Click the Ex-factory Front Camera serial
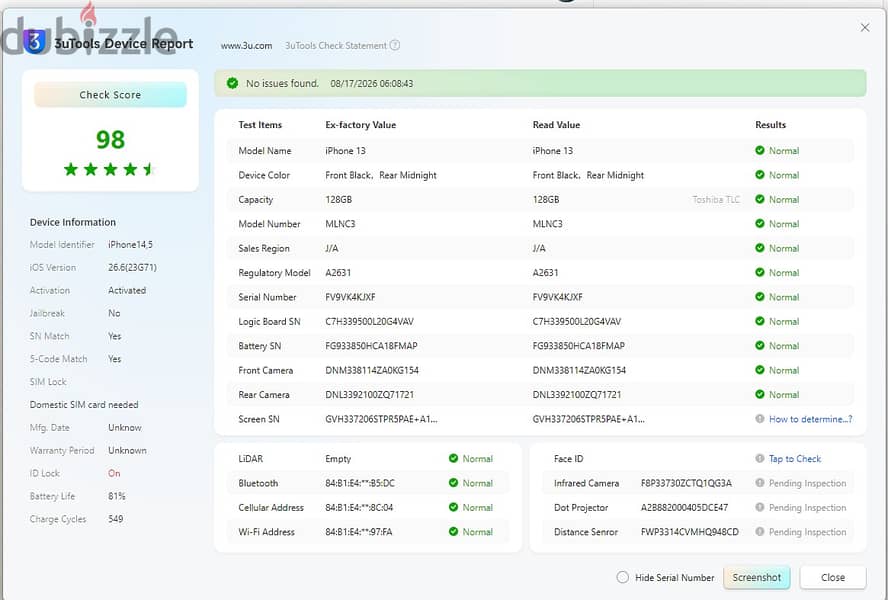888x600 pixels. (372, 370)
